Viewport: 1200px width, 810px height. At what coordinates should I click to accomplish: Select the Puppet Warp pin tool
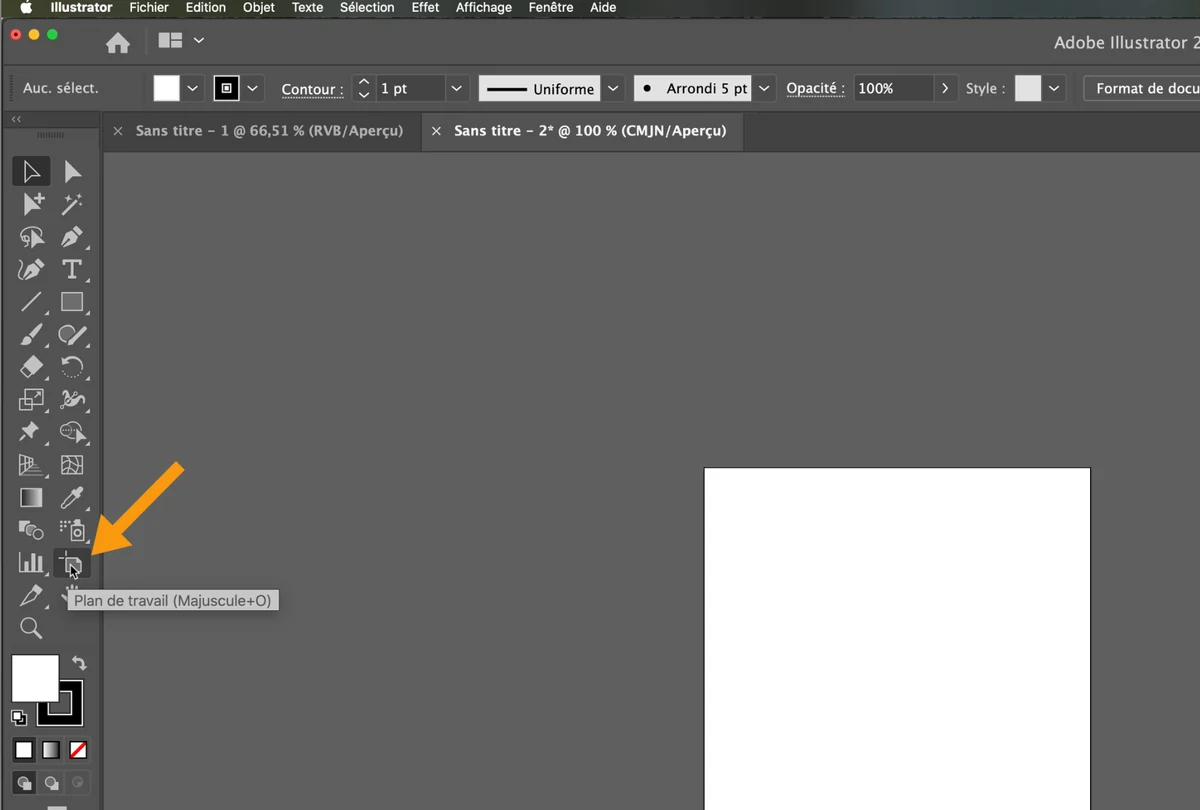pyautogui.click(x=31, y=432)
